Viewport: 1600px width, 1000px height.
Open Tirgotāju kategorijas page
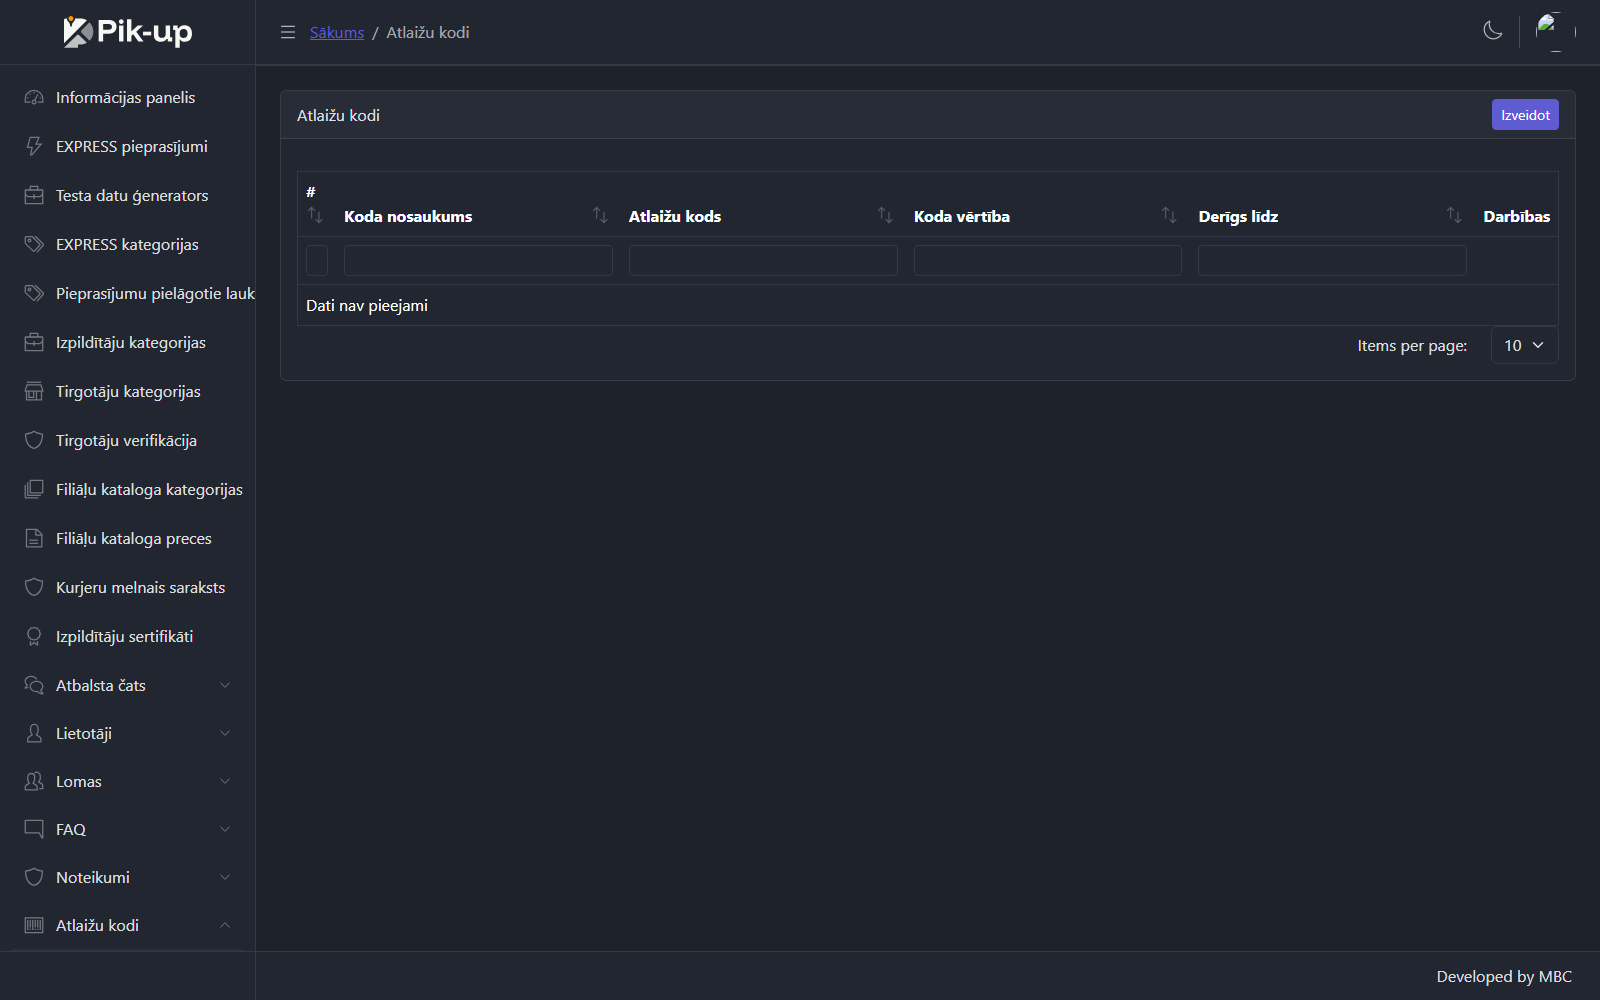point(128,391)
